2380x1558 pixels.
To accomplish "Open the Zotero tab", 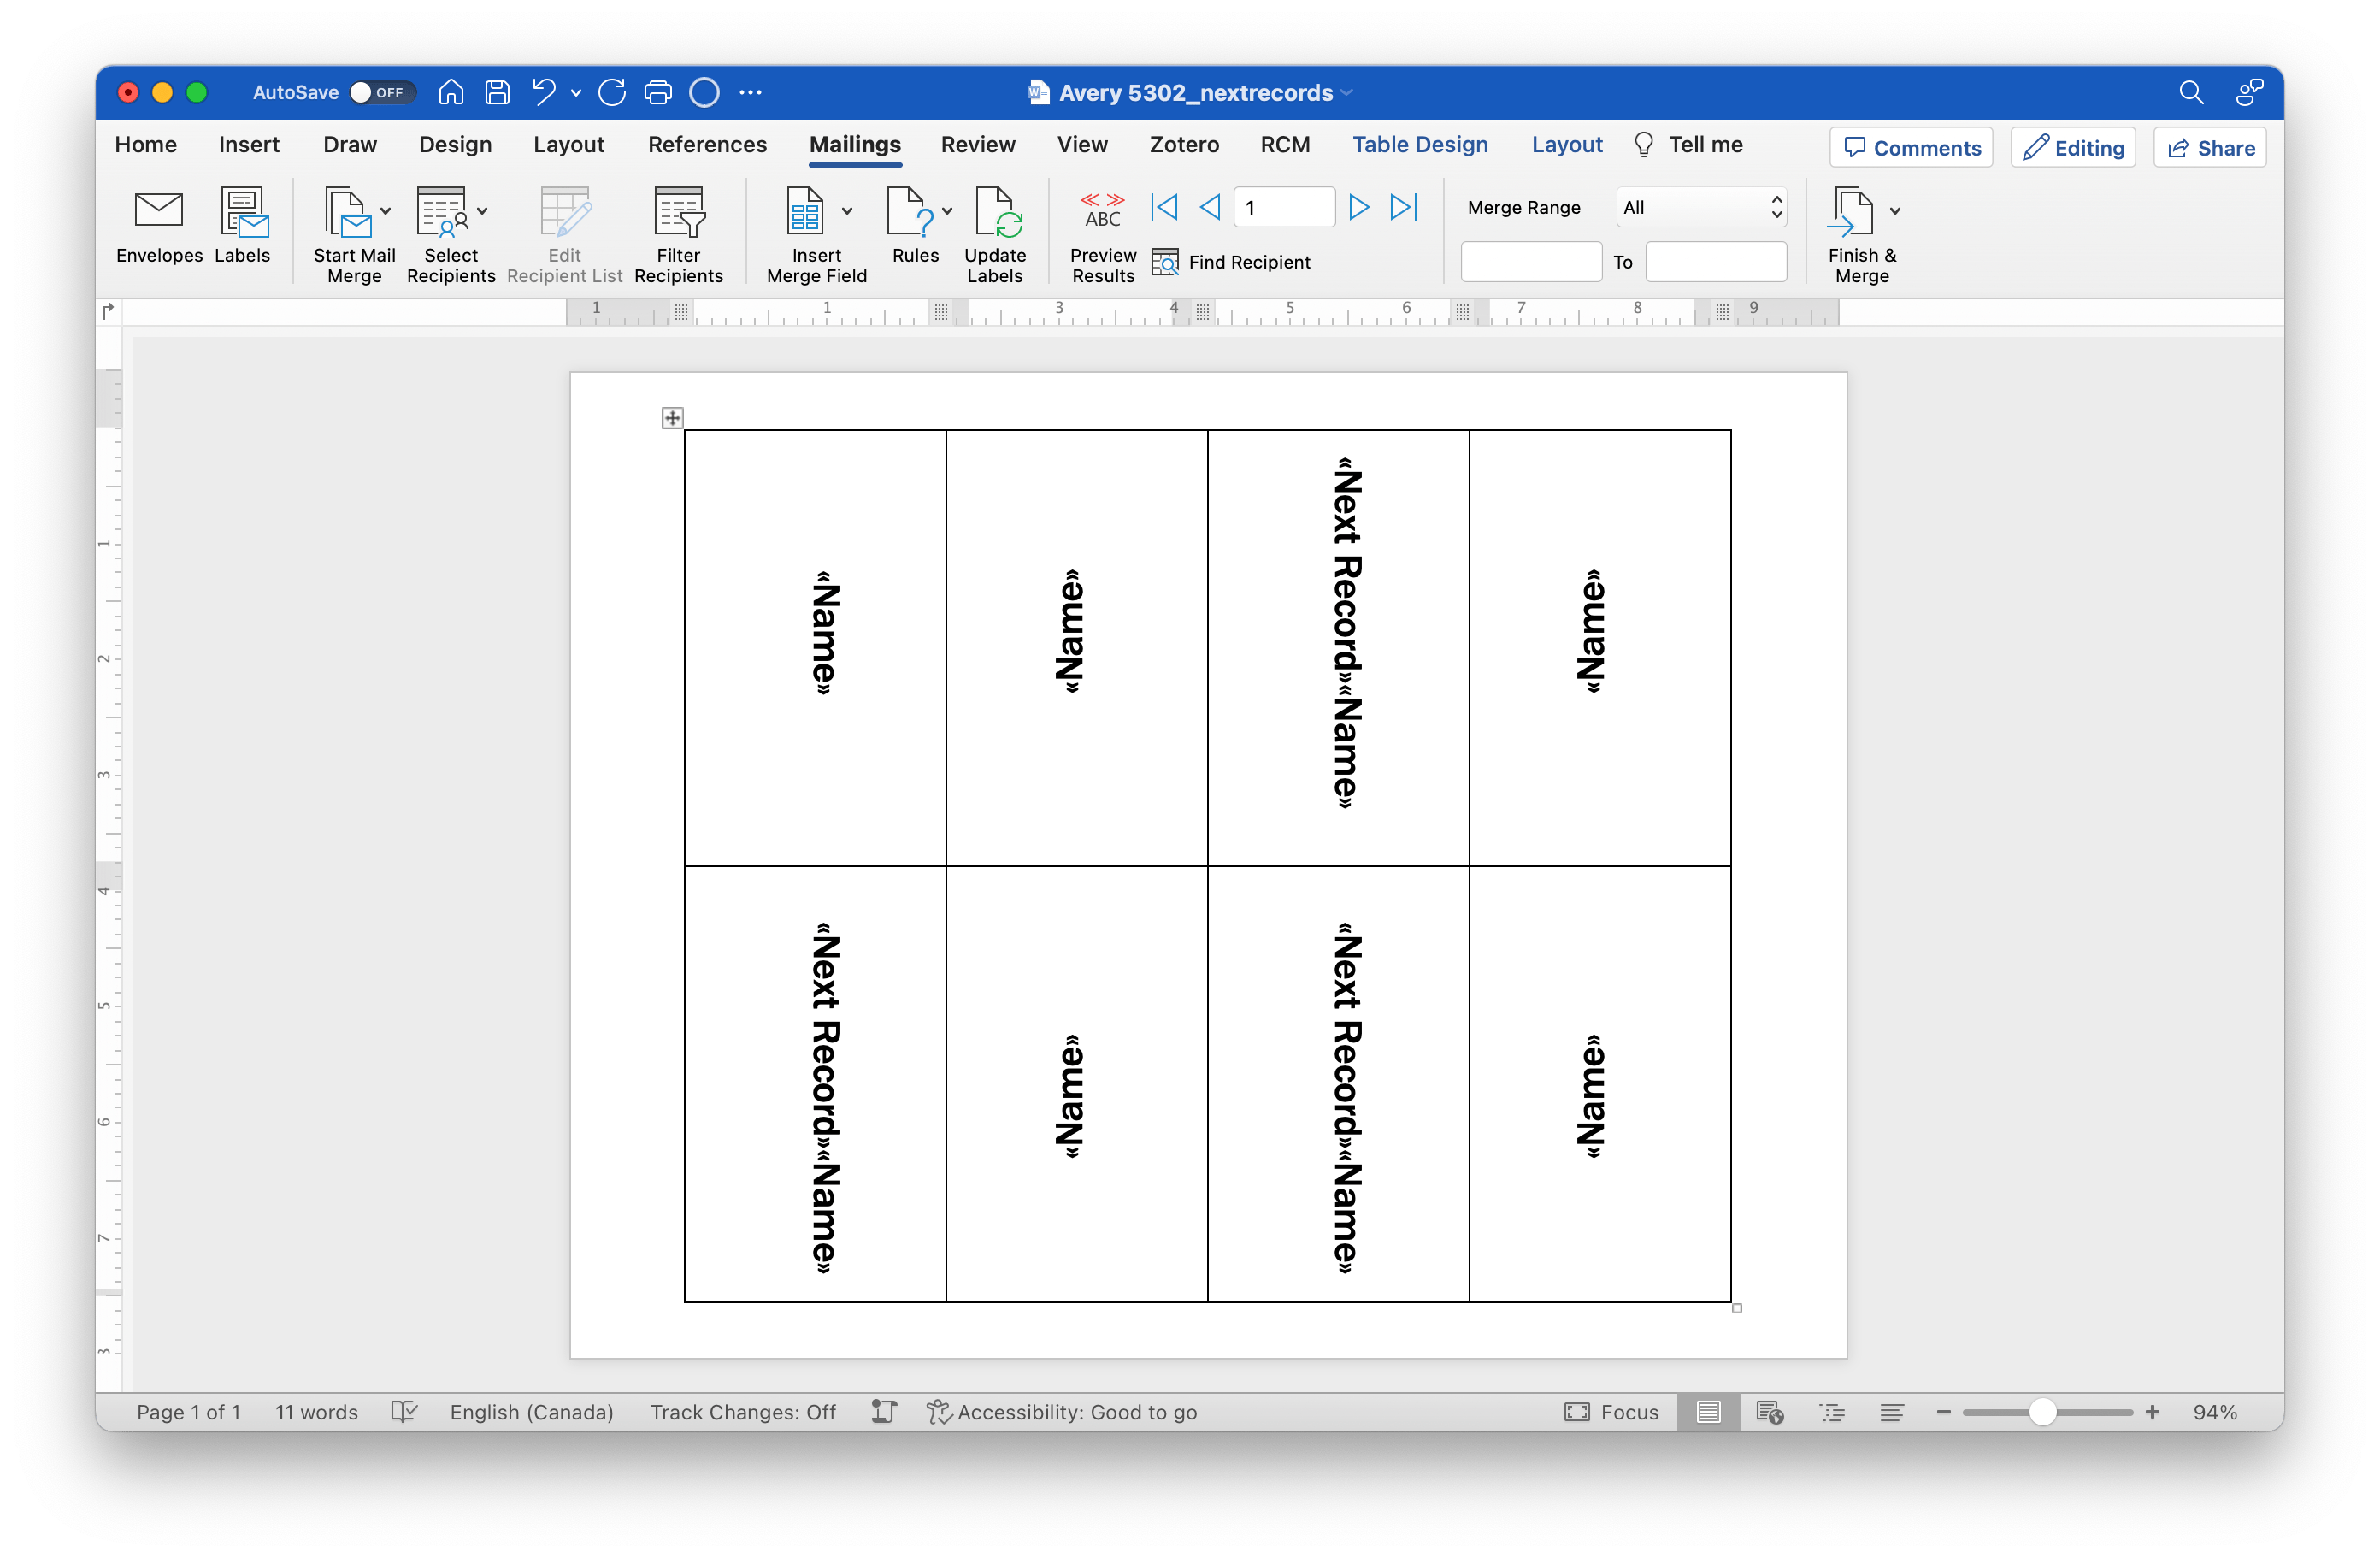I will coord(1184,145).
